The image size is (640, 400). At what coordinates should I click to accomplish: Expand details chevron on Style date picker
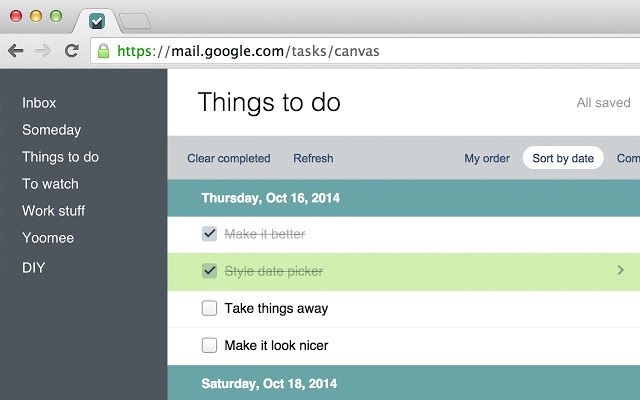[x=620, y=270]
